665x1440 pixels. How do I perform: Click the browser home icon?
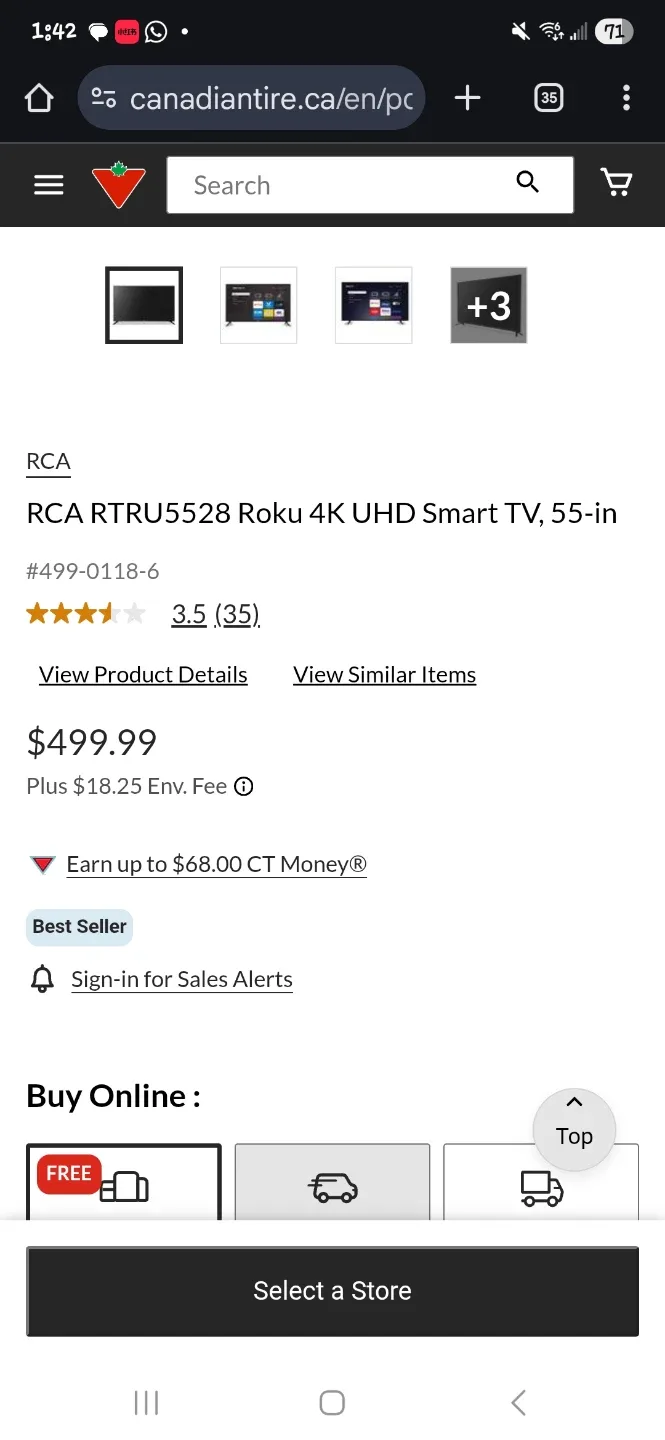(x=38, y=97)
